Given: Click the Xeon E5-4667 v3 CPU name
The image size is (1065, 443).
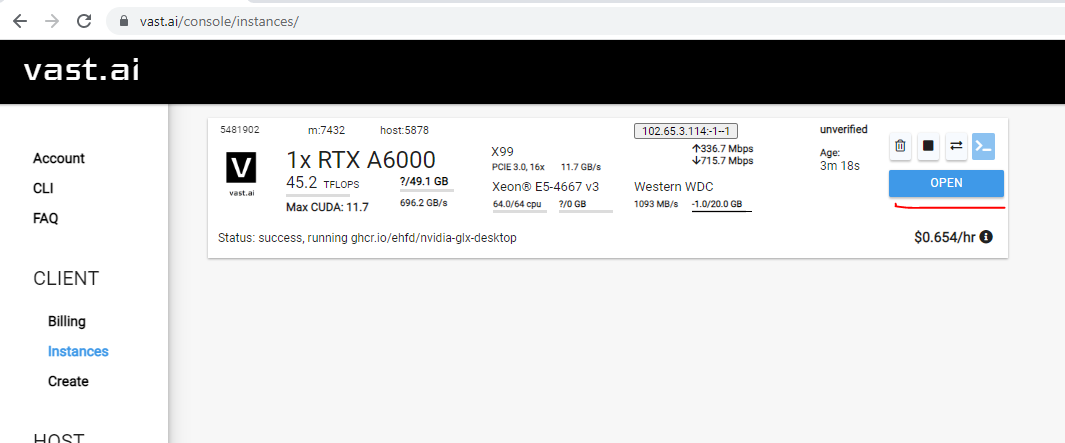Looking at the screenshot, I should pos(545,186).
